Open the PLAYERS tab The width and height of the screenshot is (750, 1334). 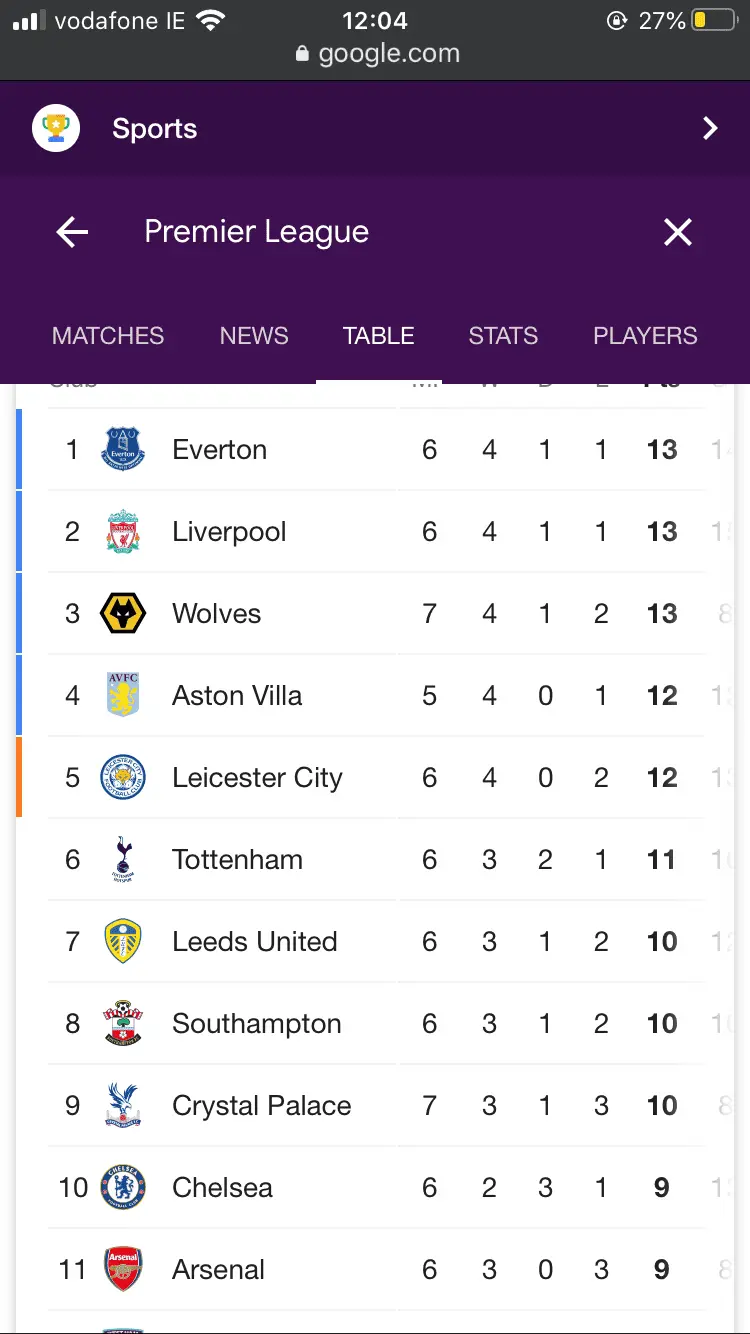pyautogui.click(x=645, y=336)
